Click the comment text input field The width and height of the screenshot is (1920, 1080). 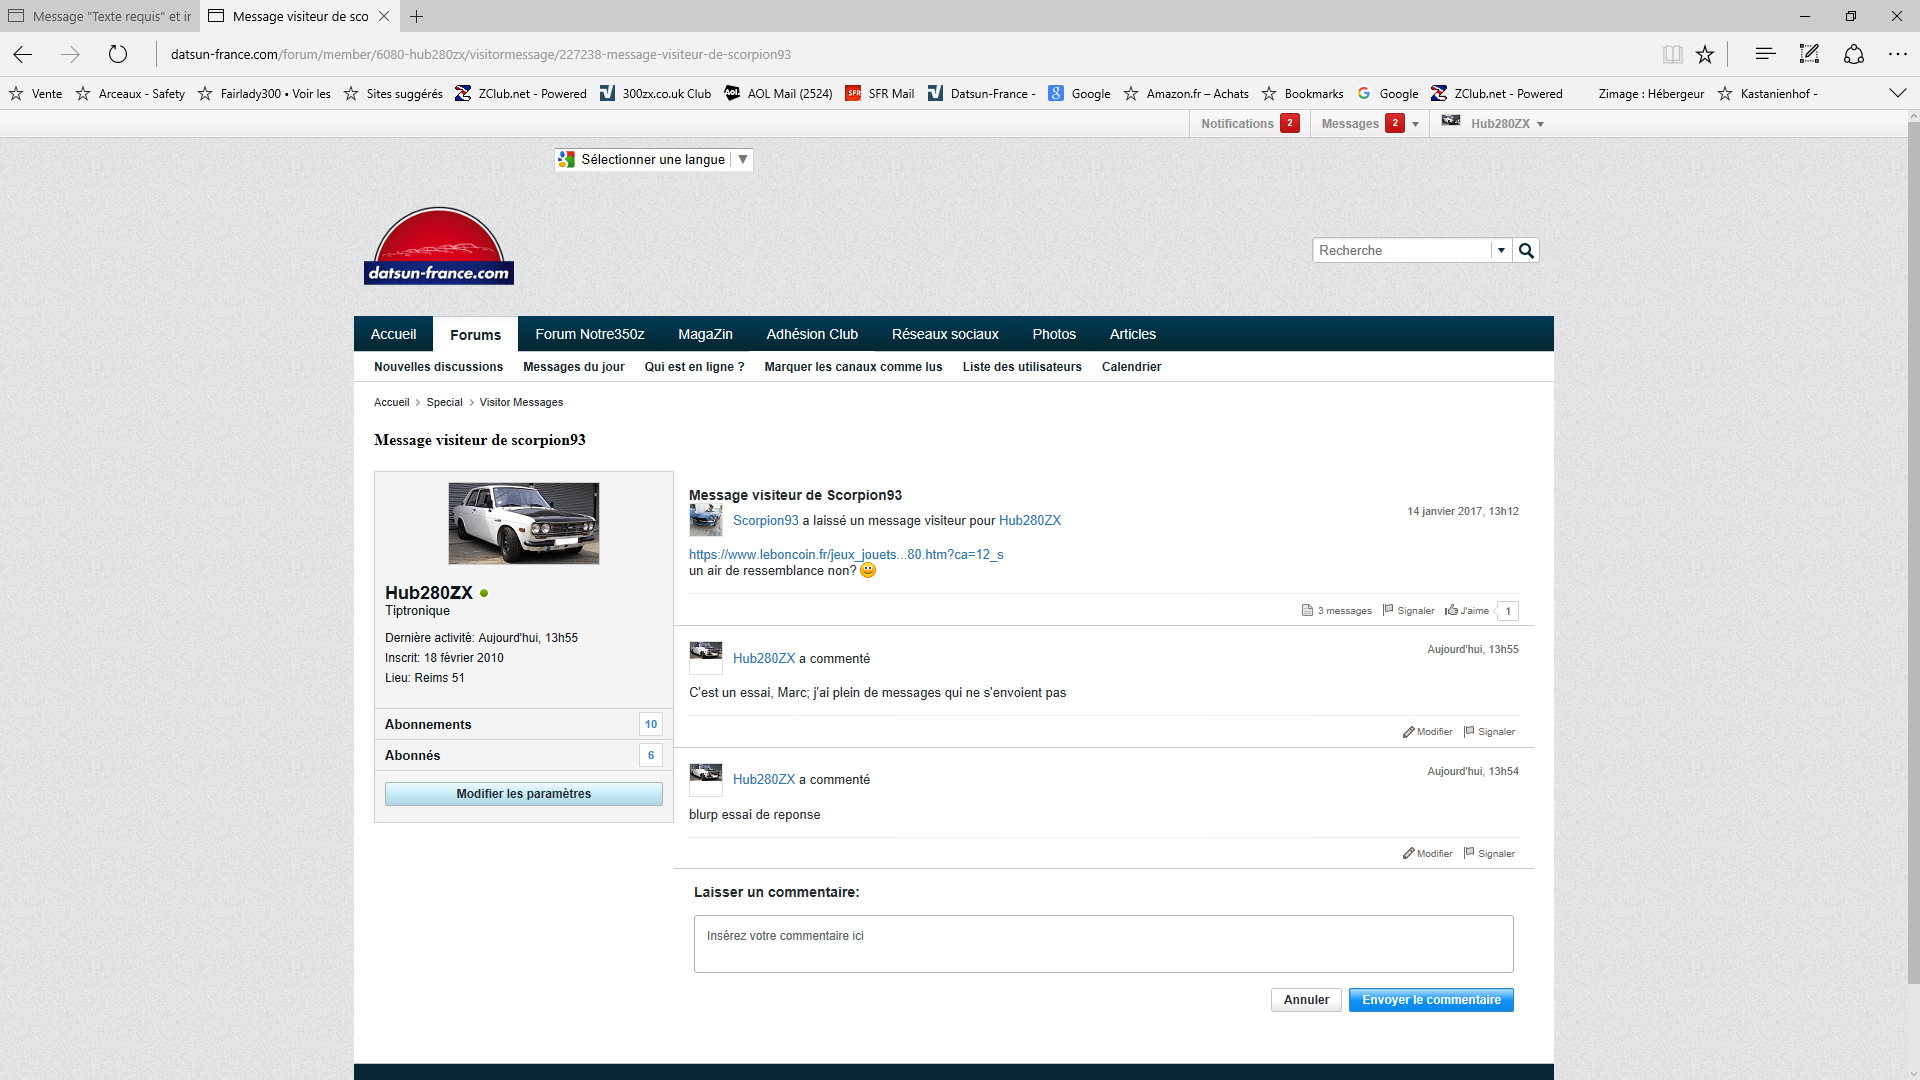[x=1103, y=944]
